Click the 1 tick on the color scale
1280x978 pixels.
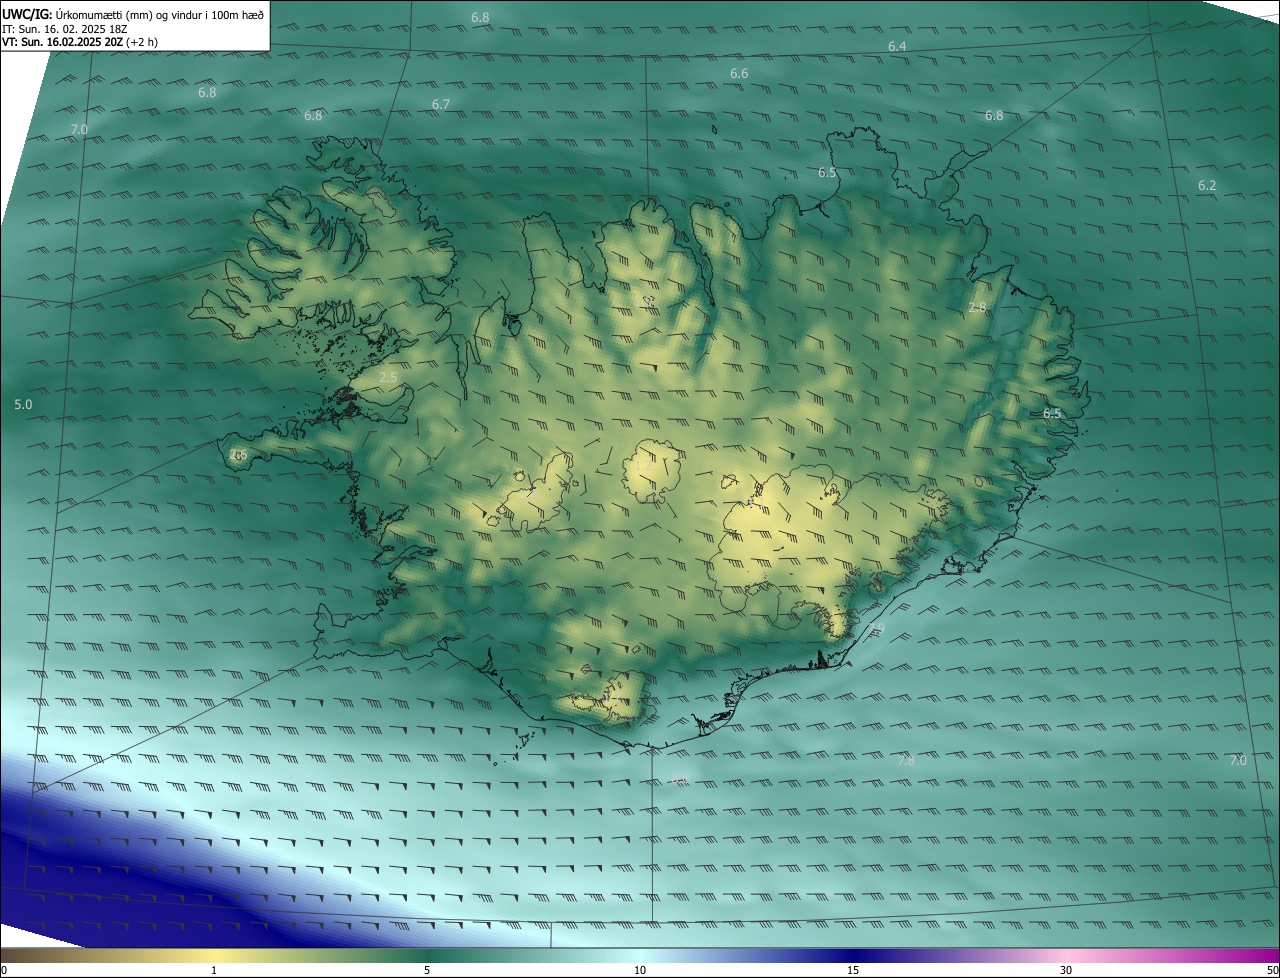[213, 970]
